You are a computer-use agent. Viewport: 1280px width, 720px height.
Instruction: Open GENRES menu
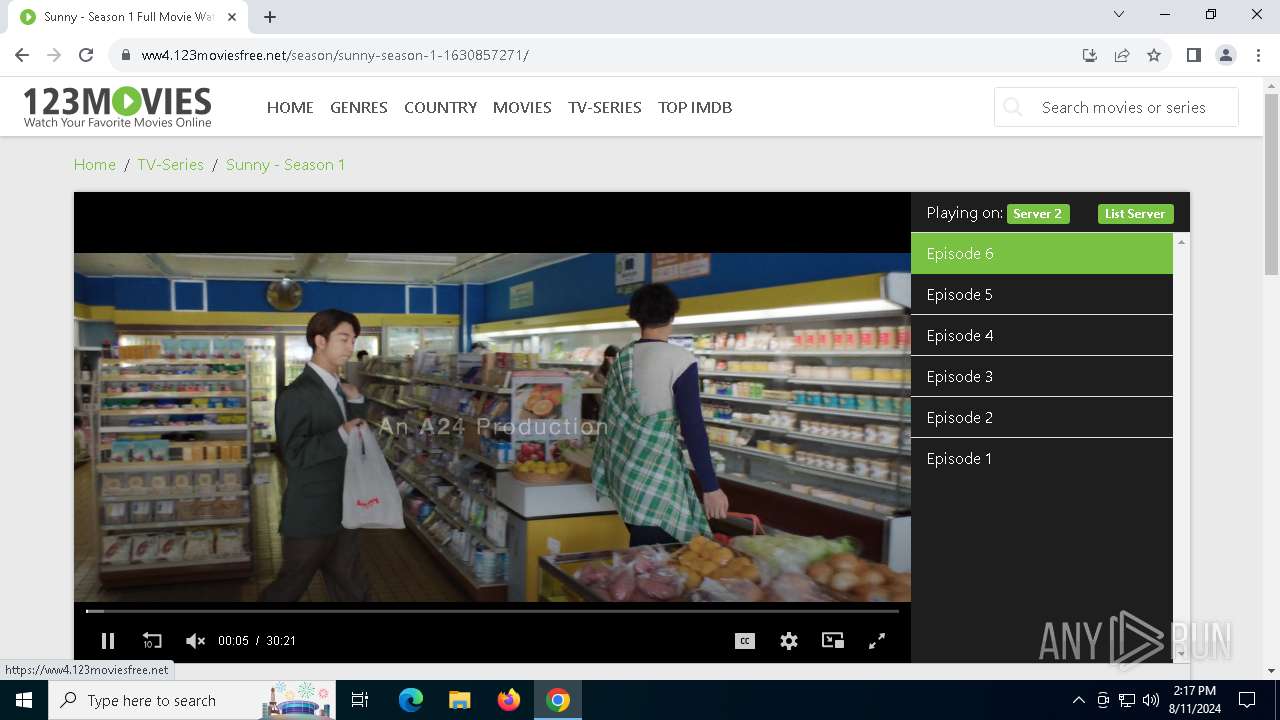tap(359, 107)
